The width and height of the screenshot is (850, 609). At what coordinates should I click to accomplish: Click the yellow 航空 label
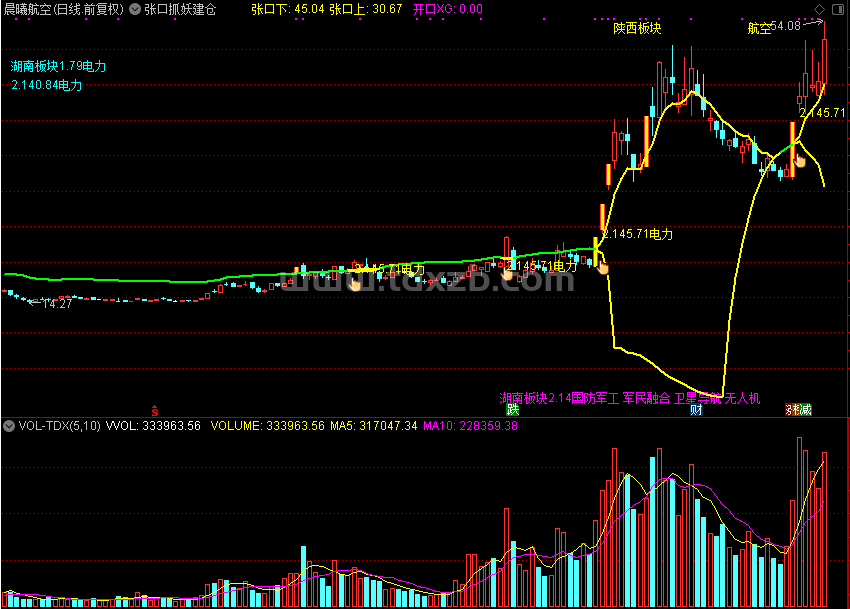[759, 29]
